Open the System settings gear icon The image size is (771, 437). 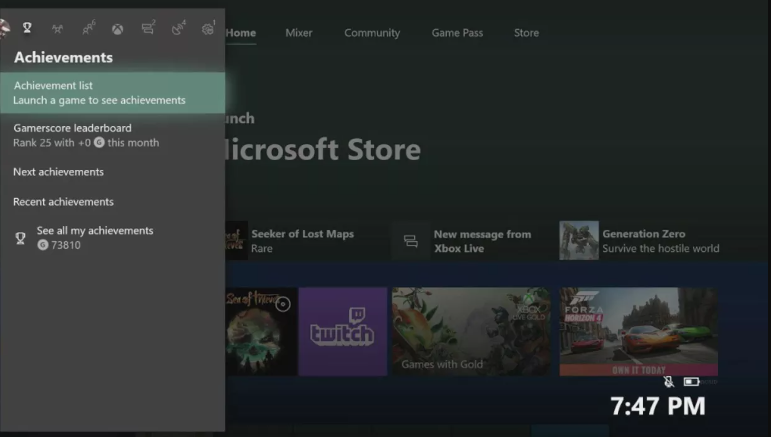coord(208,29)
